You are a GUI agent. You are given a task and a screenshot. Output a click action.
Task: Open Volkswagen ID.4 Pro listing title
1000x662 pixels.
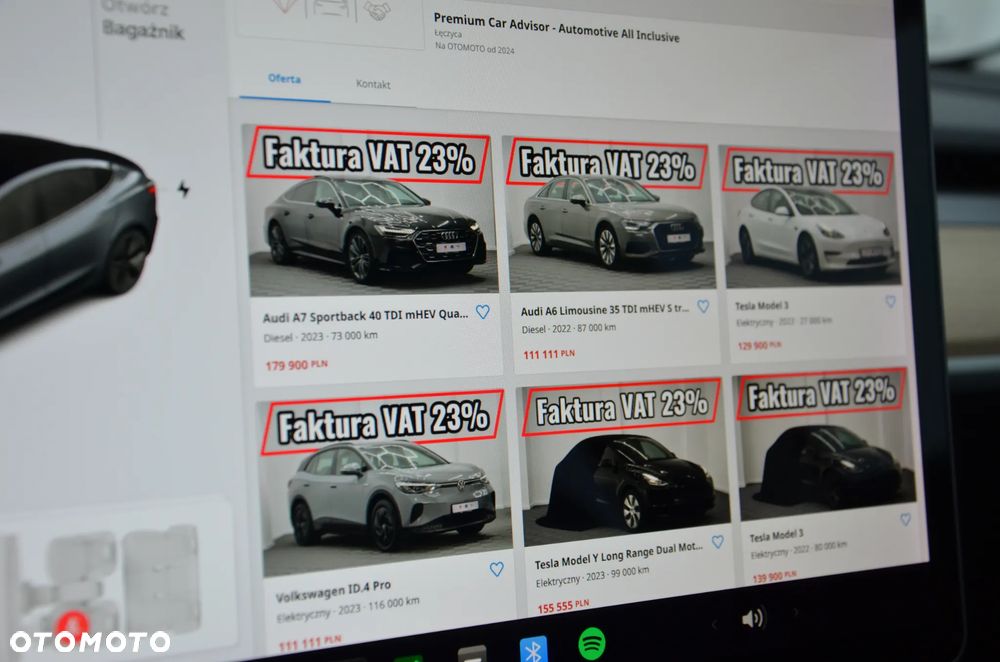point(334,591)
